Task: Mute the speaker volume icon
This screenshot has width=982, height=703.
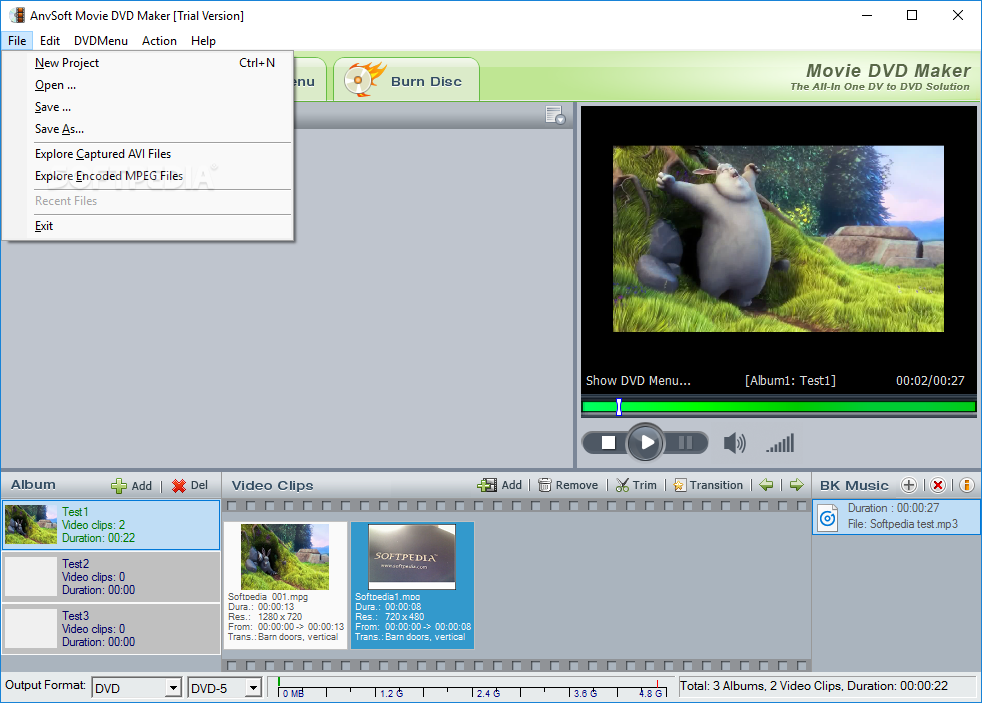Action: pos(735,443)
